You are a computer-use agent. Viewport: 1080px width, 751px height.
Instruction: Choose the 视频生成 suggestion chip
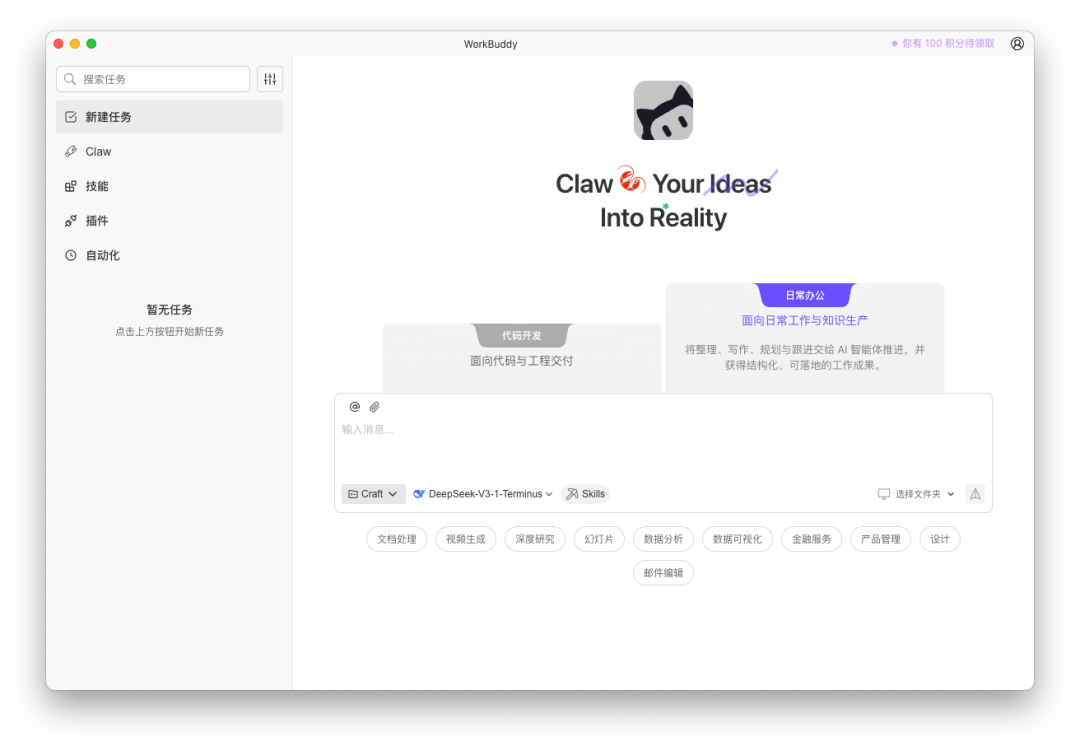466,539
